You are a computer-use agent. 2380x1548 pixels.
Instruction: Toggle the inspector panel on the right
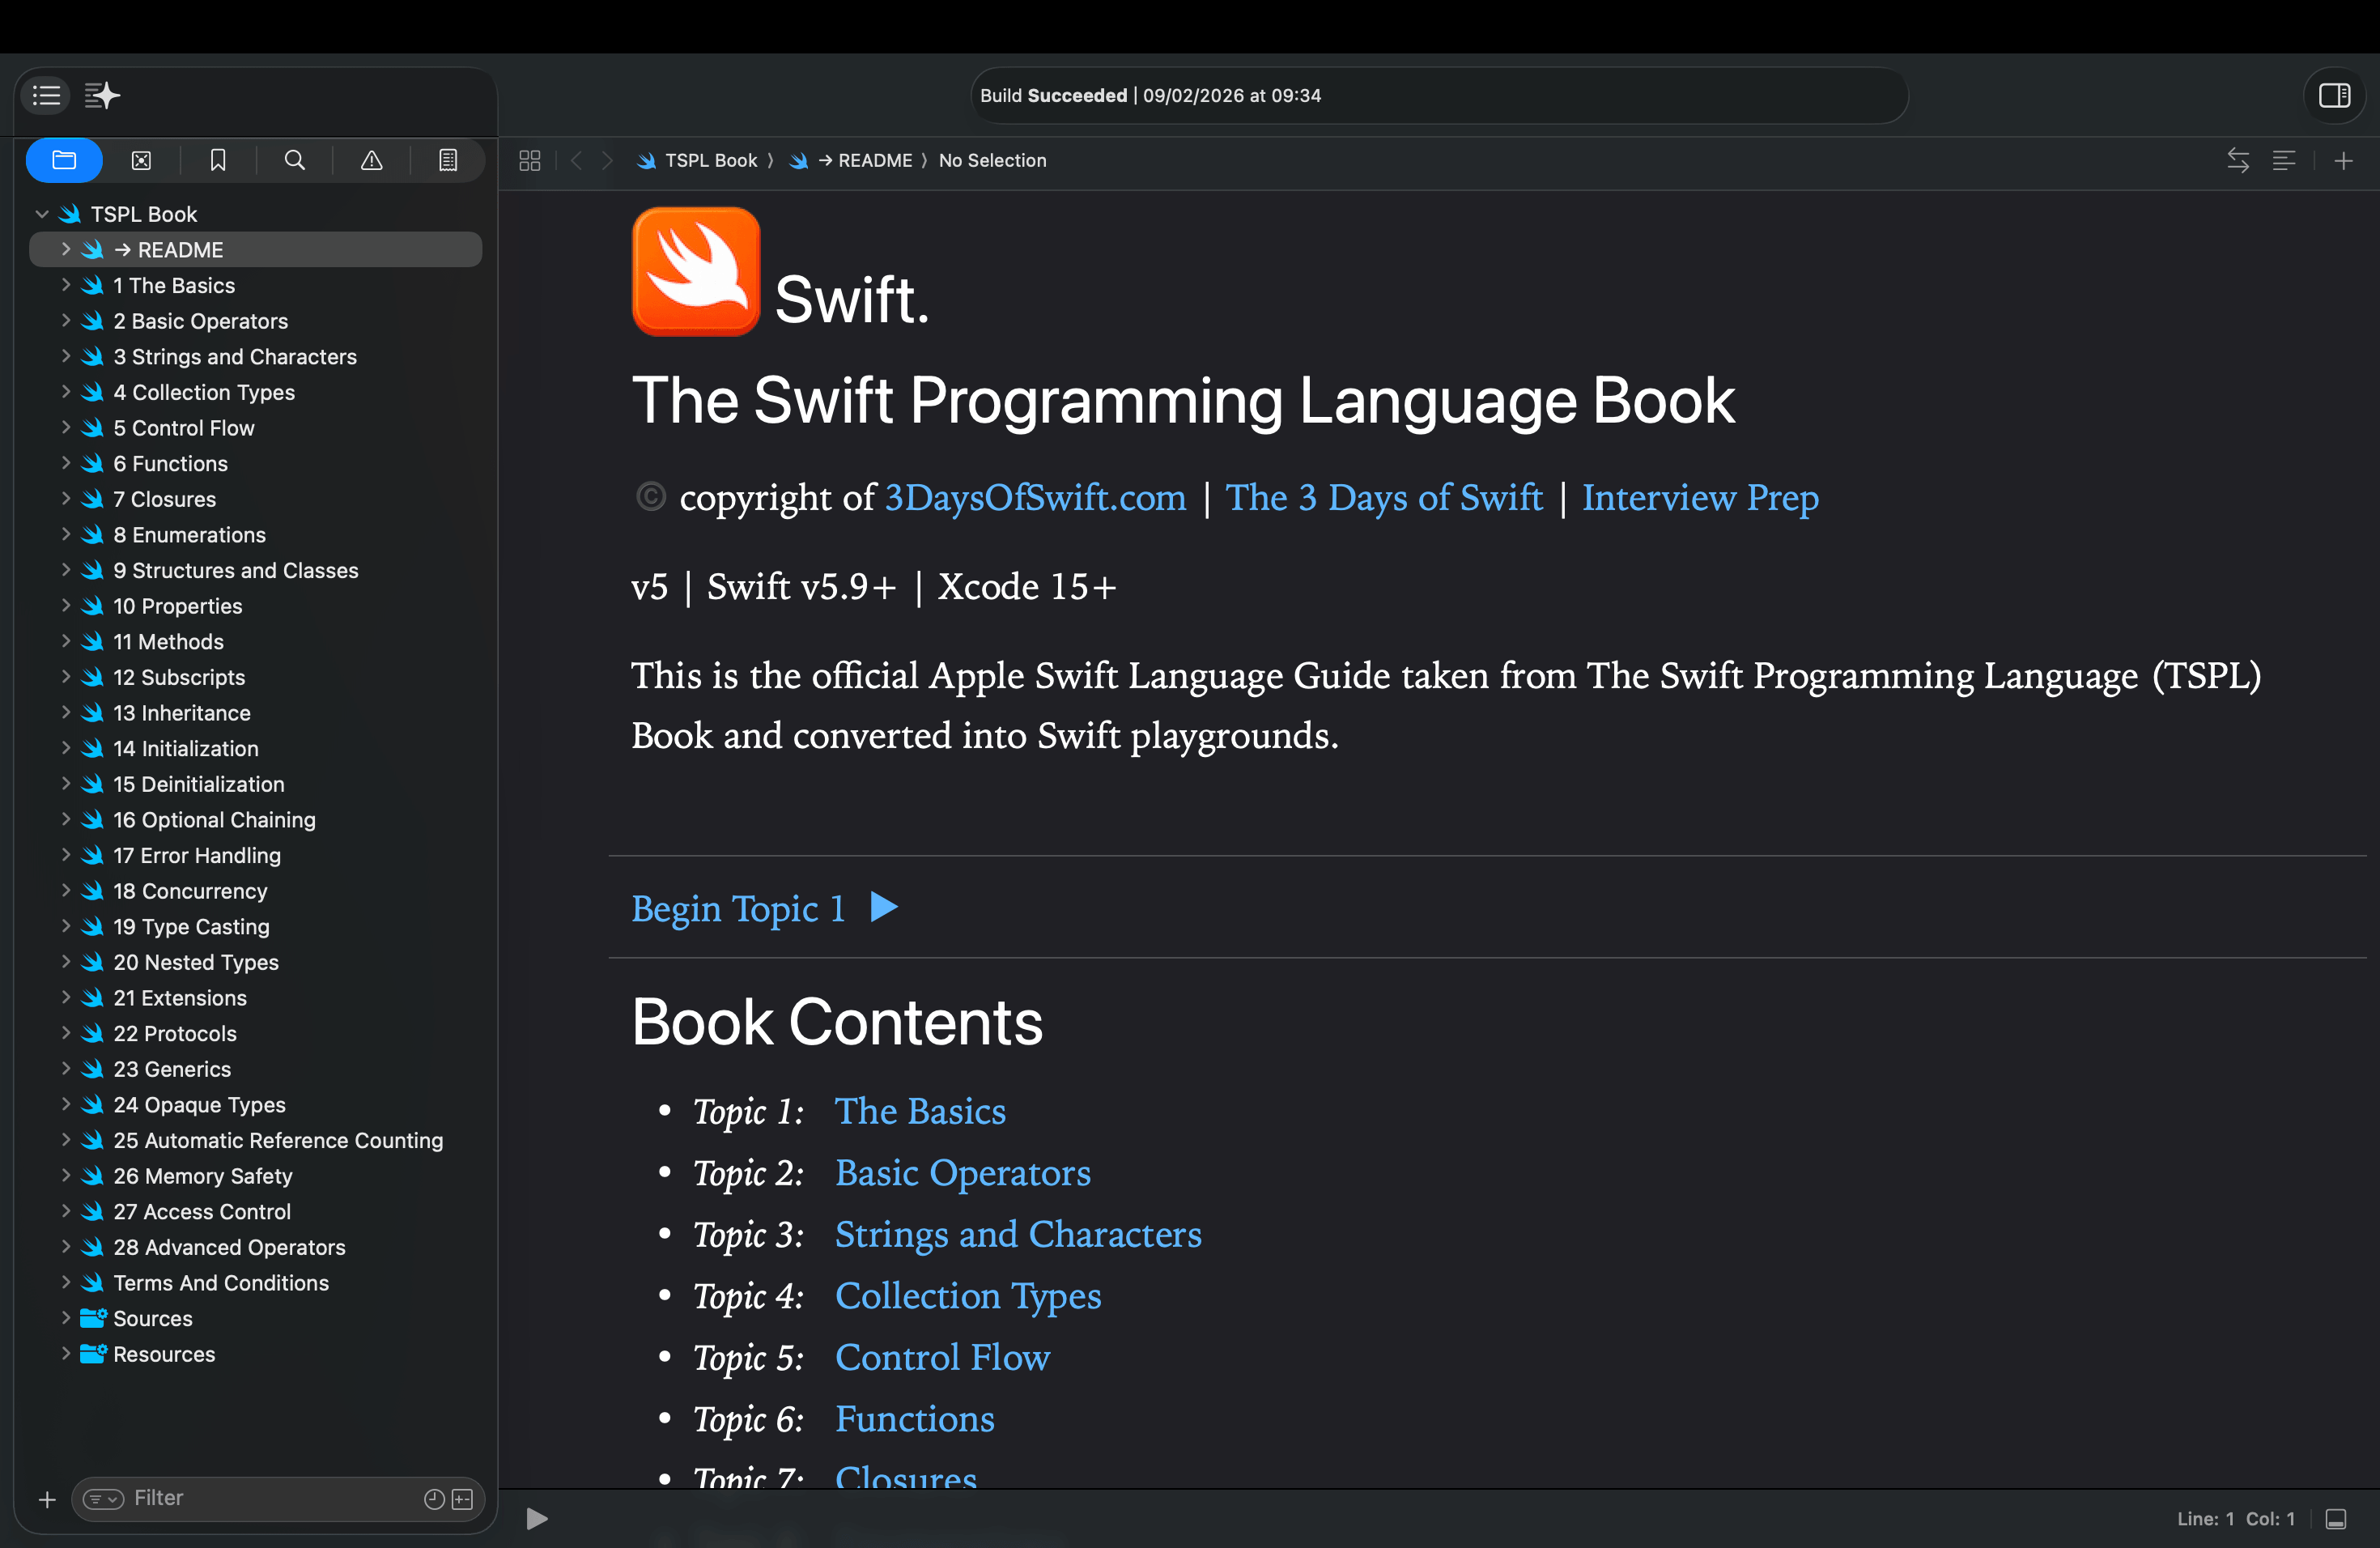click(2334, 95)
